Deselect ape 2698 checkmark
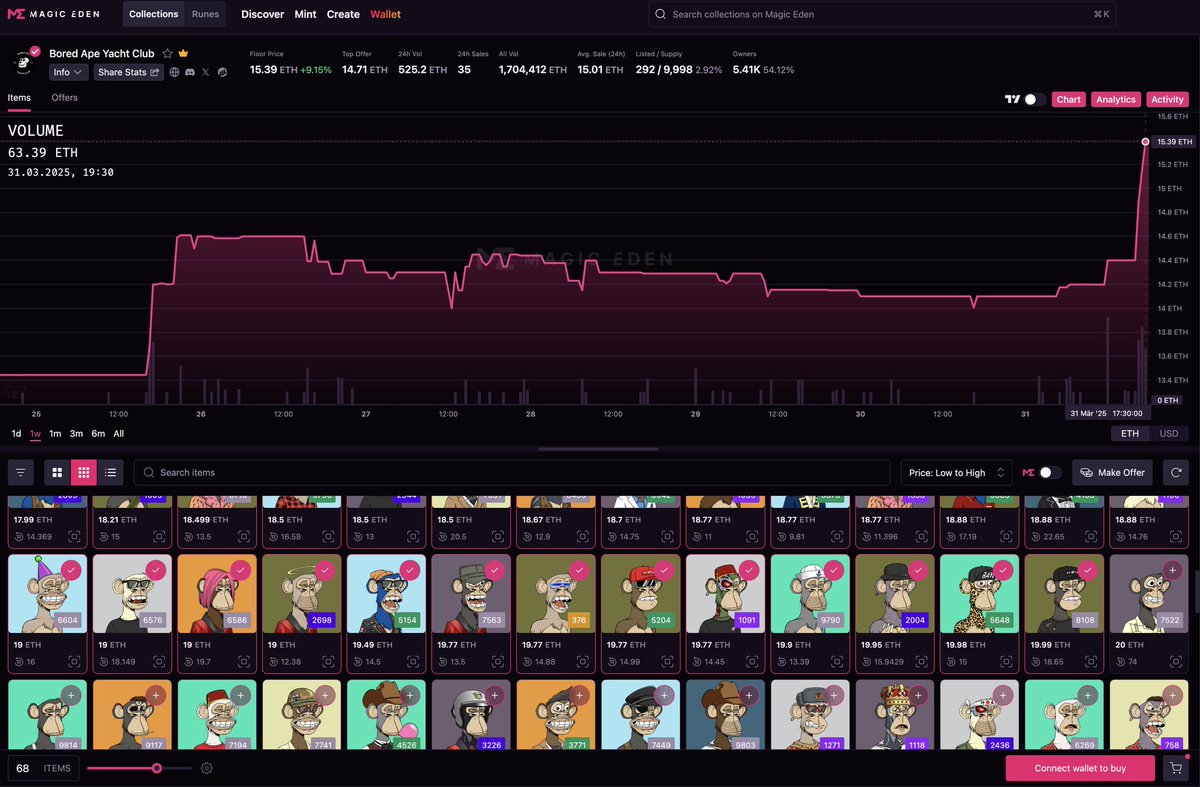This screenshot has height=787, width=1200. pyautogui.click(x=324, y=570)
